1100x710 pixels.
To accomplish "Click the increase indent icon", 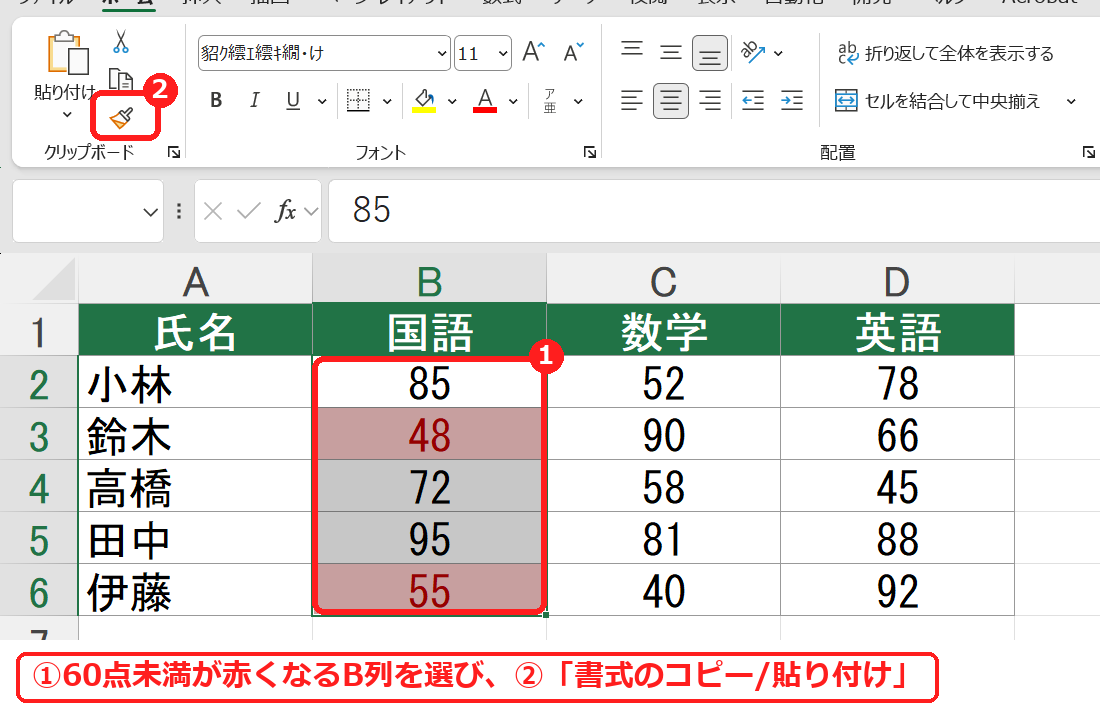I will click(792, 101).
